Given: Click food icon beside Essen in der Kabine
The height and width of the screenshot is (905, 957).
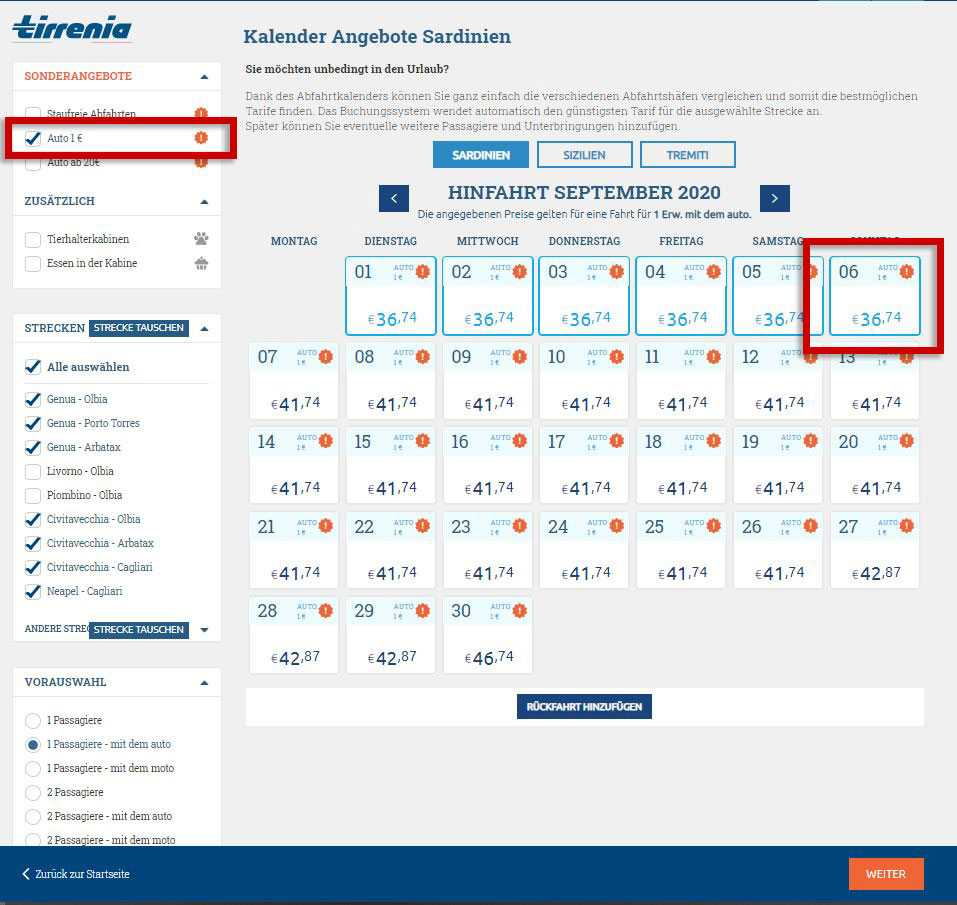Looking at the screenshot, I should [x=201, y=263].
